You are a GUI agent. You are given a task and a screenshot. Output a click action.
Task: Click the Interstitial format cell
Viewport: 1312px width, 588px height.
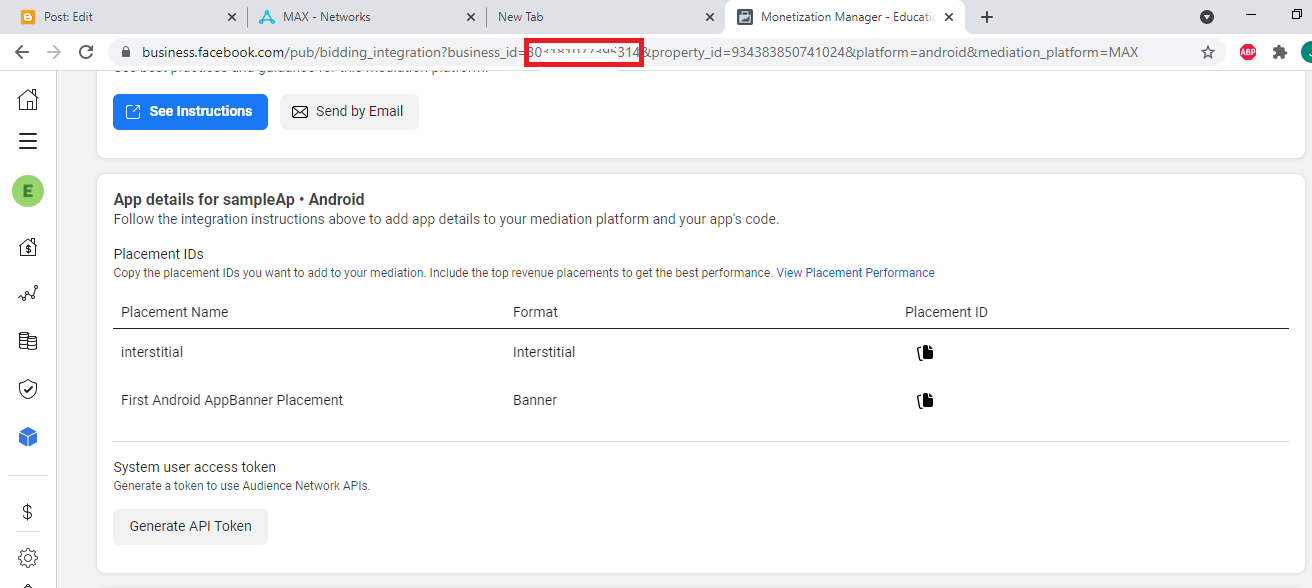tap(544, 352)
